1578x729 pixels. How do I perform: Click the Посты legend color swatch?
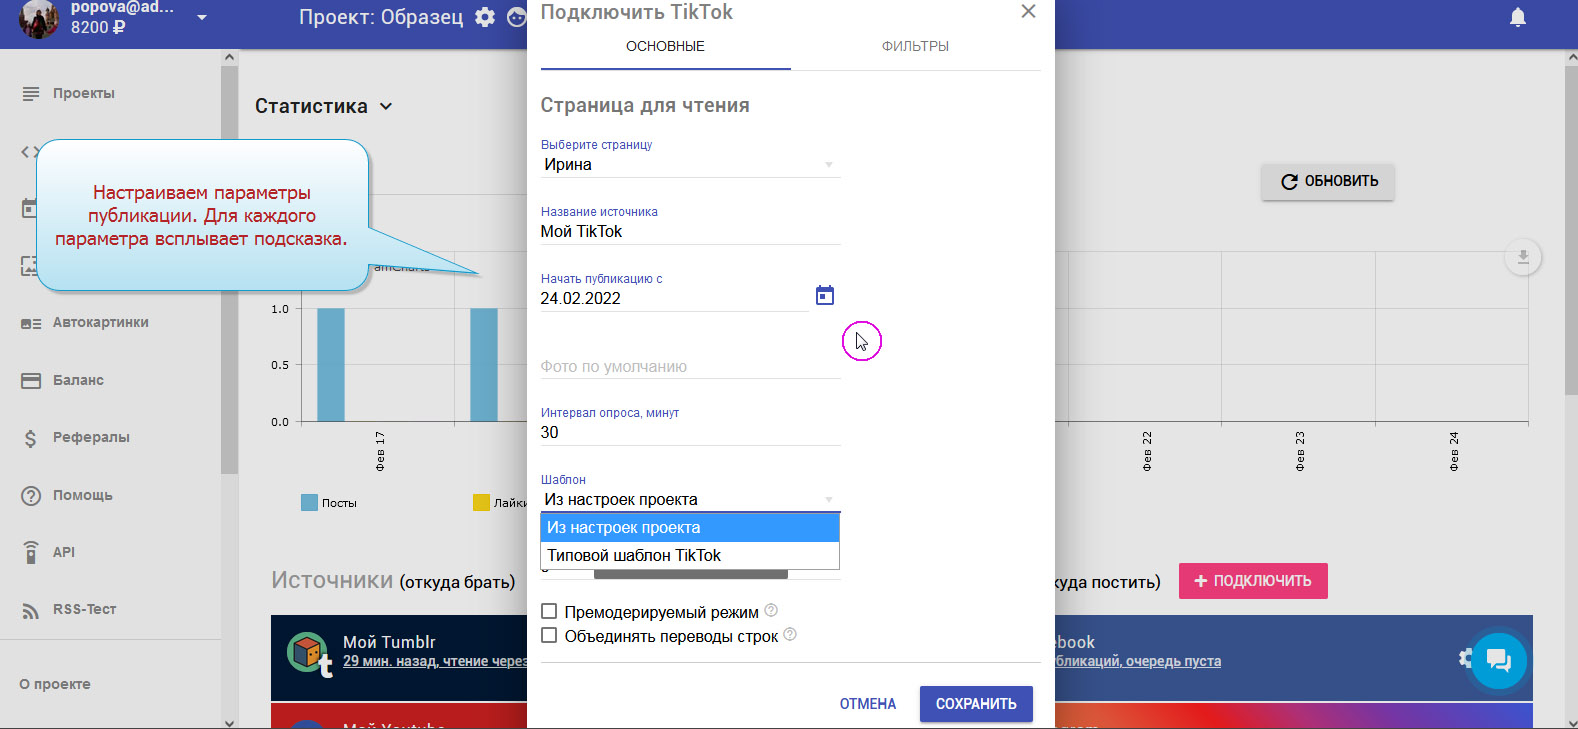(309, 503)
